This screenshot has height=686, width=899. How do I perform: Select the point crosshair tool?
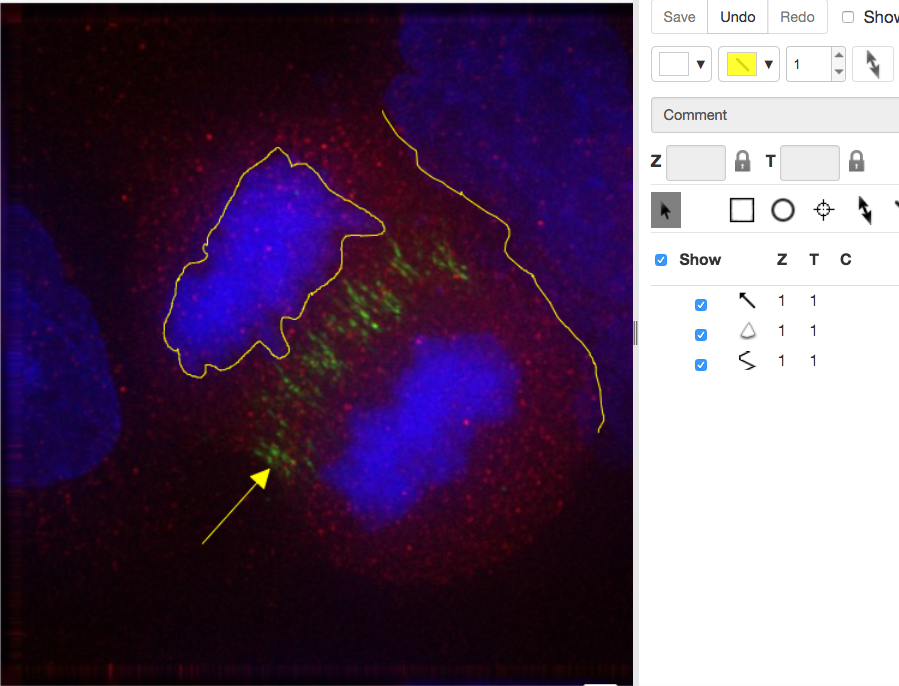point(824,210)
